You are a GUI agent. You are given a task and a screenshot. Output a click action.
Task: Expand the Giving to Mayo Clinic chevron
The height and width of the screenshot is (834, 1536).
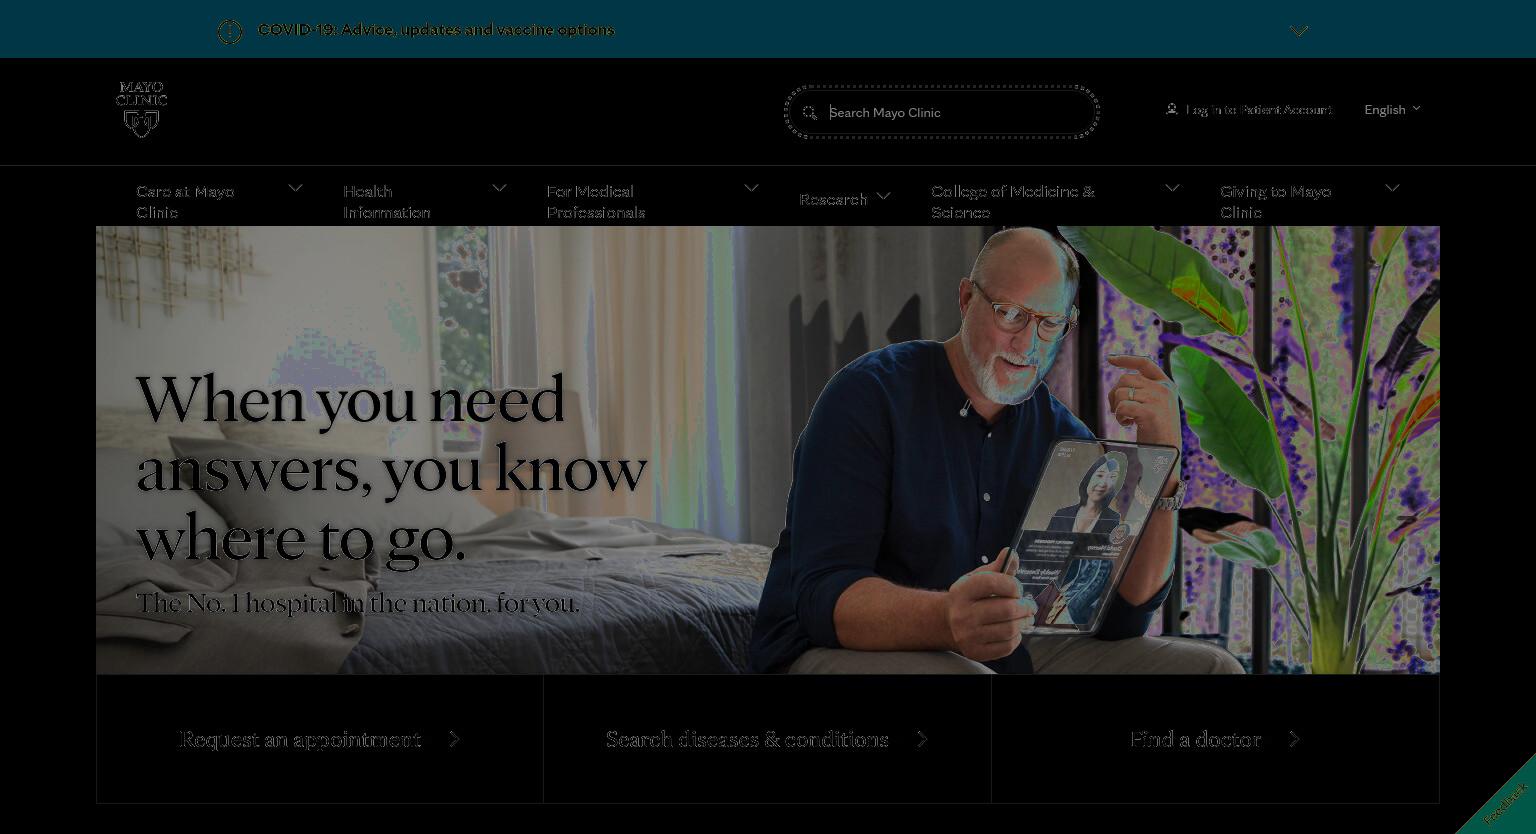click(x=1392, y=188)
